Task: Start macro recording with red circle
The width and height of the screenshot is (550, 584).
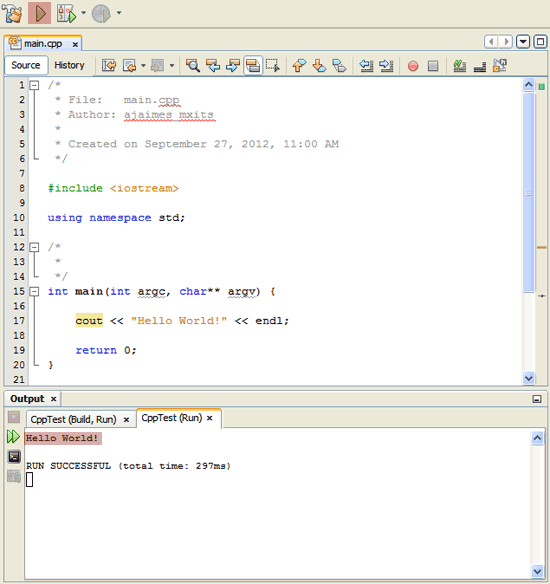Action: point(413,66)
